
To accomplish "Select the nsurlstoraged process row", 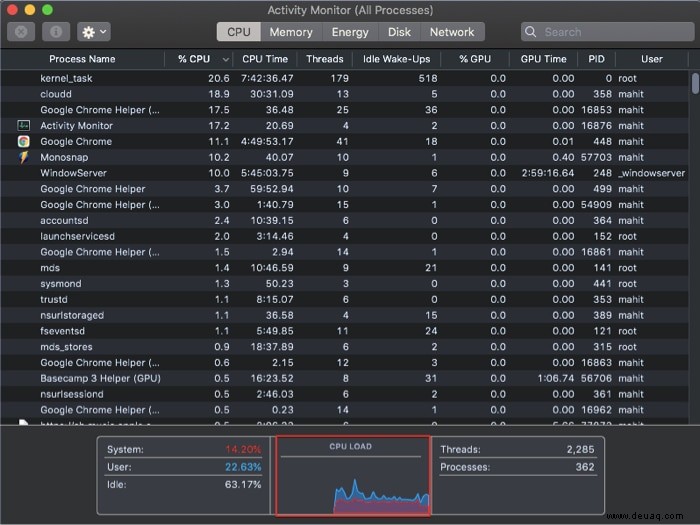I will pyautogui.click(x=344, y=315).
